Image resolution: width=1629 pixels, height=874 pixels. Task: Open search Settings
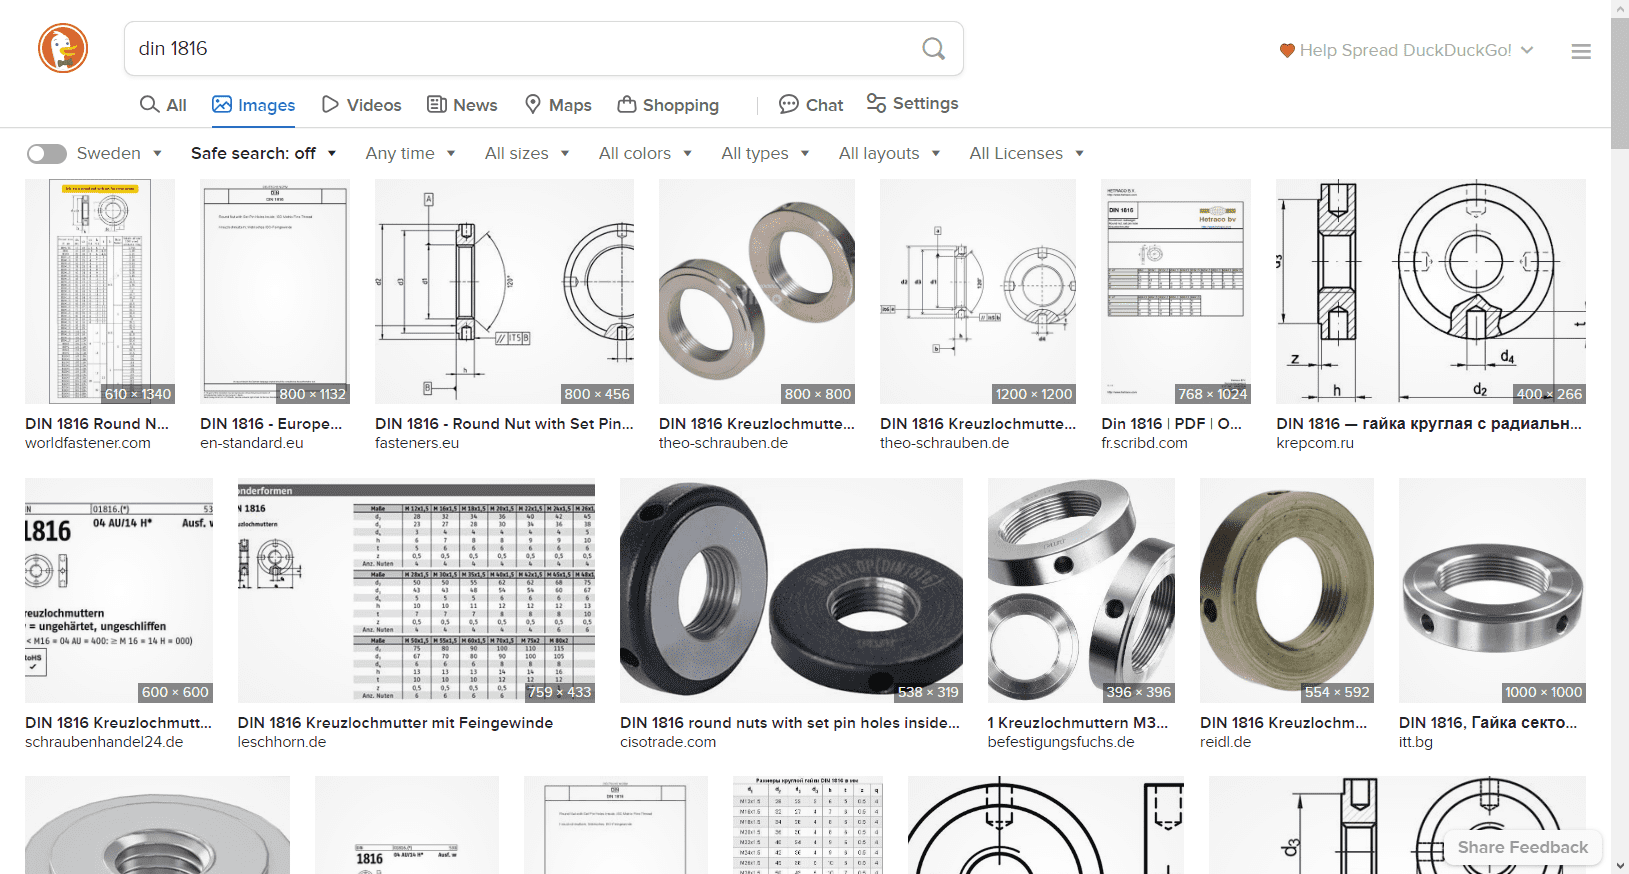pyautogui.click(x=912, y=104)
